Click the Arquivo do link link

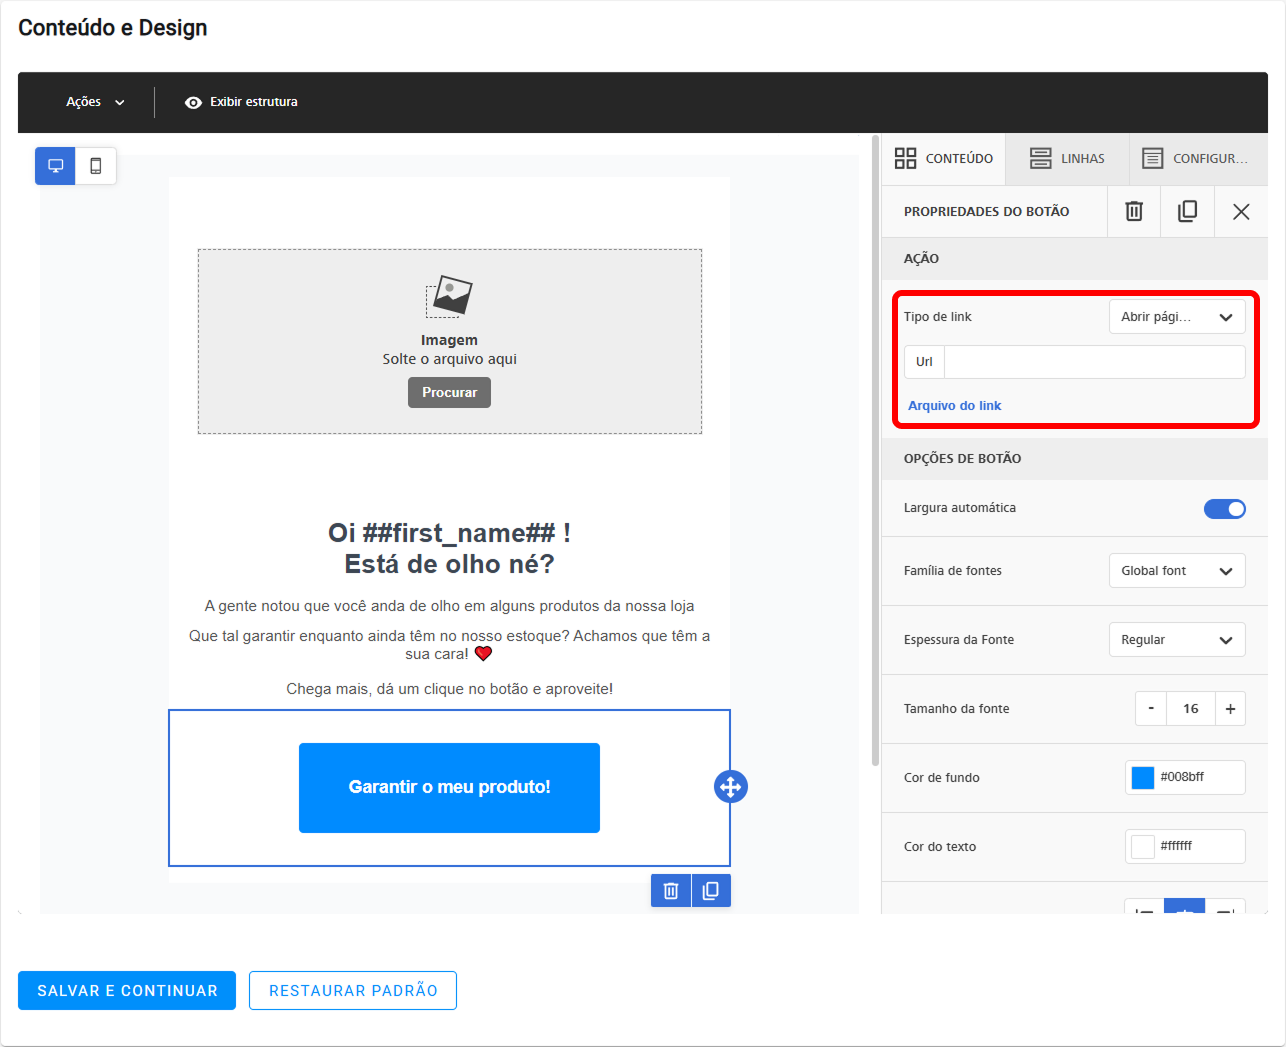[x=954, y=406]
